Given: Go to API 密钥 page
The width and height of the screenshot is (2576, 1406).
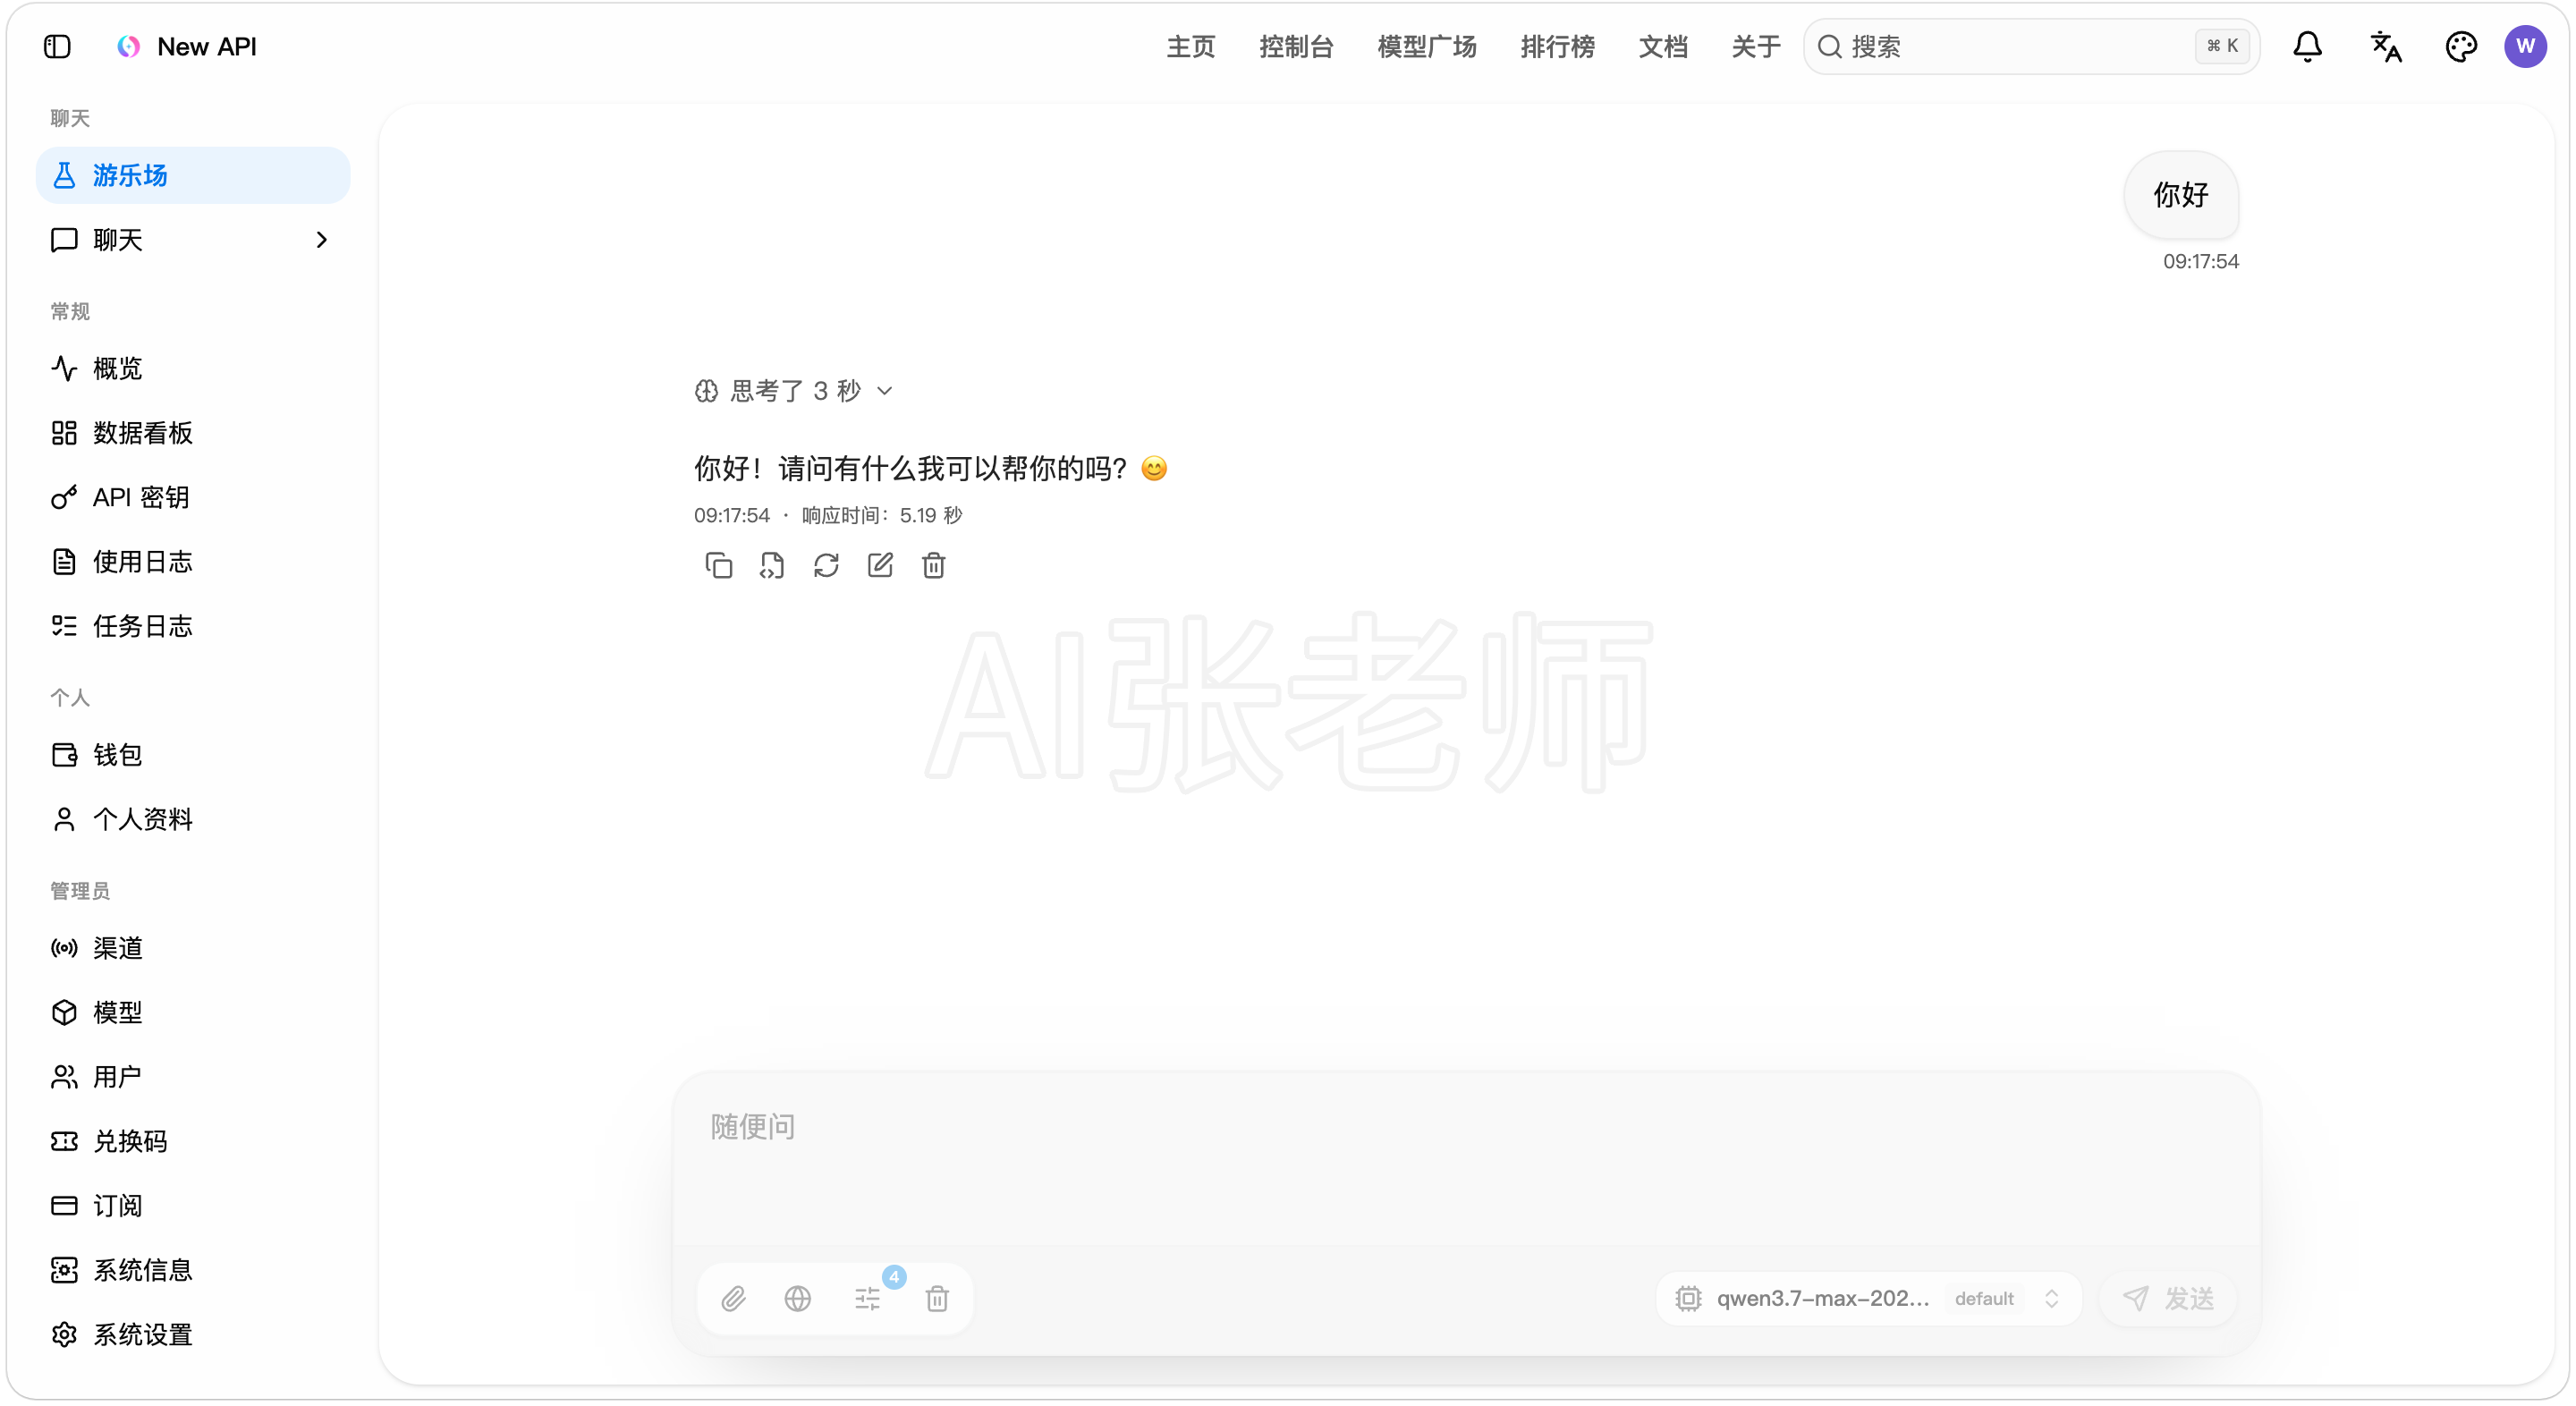Looking at the screenshot, I should click(x=193, y=497).
